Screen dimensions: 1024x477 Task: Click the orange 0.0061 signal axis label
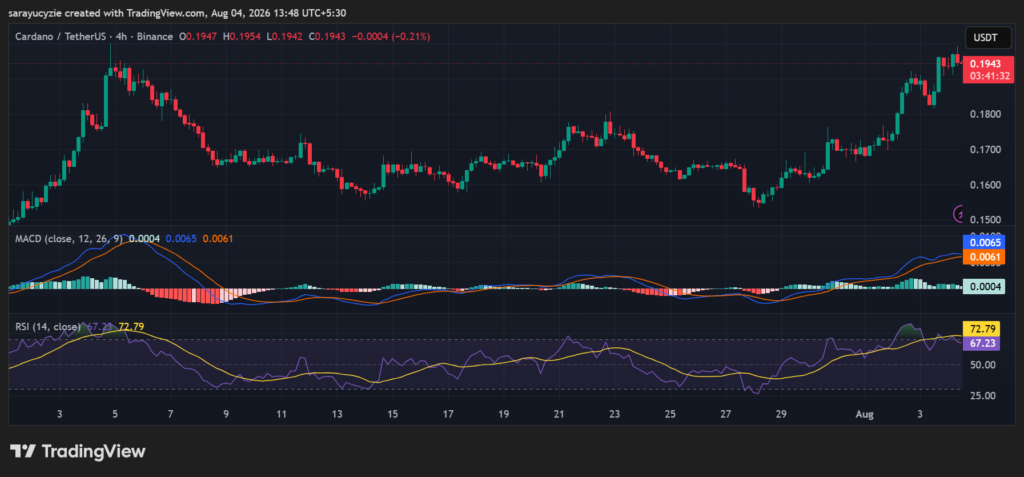pyautogui.click(x=984, y=257)
